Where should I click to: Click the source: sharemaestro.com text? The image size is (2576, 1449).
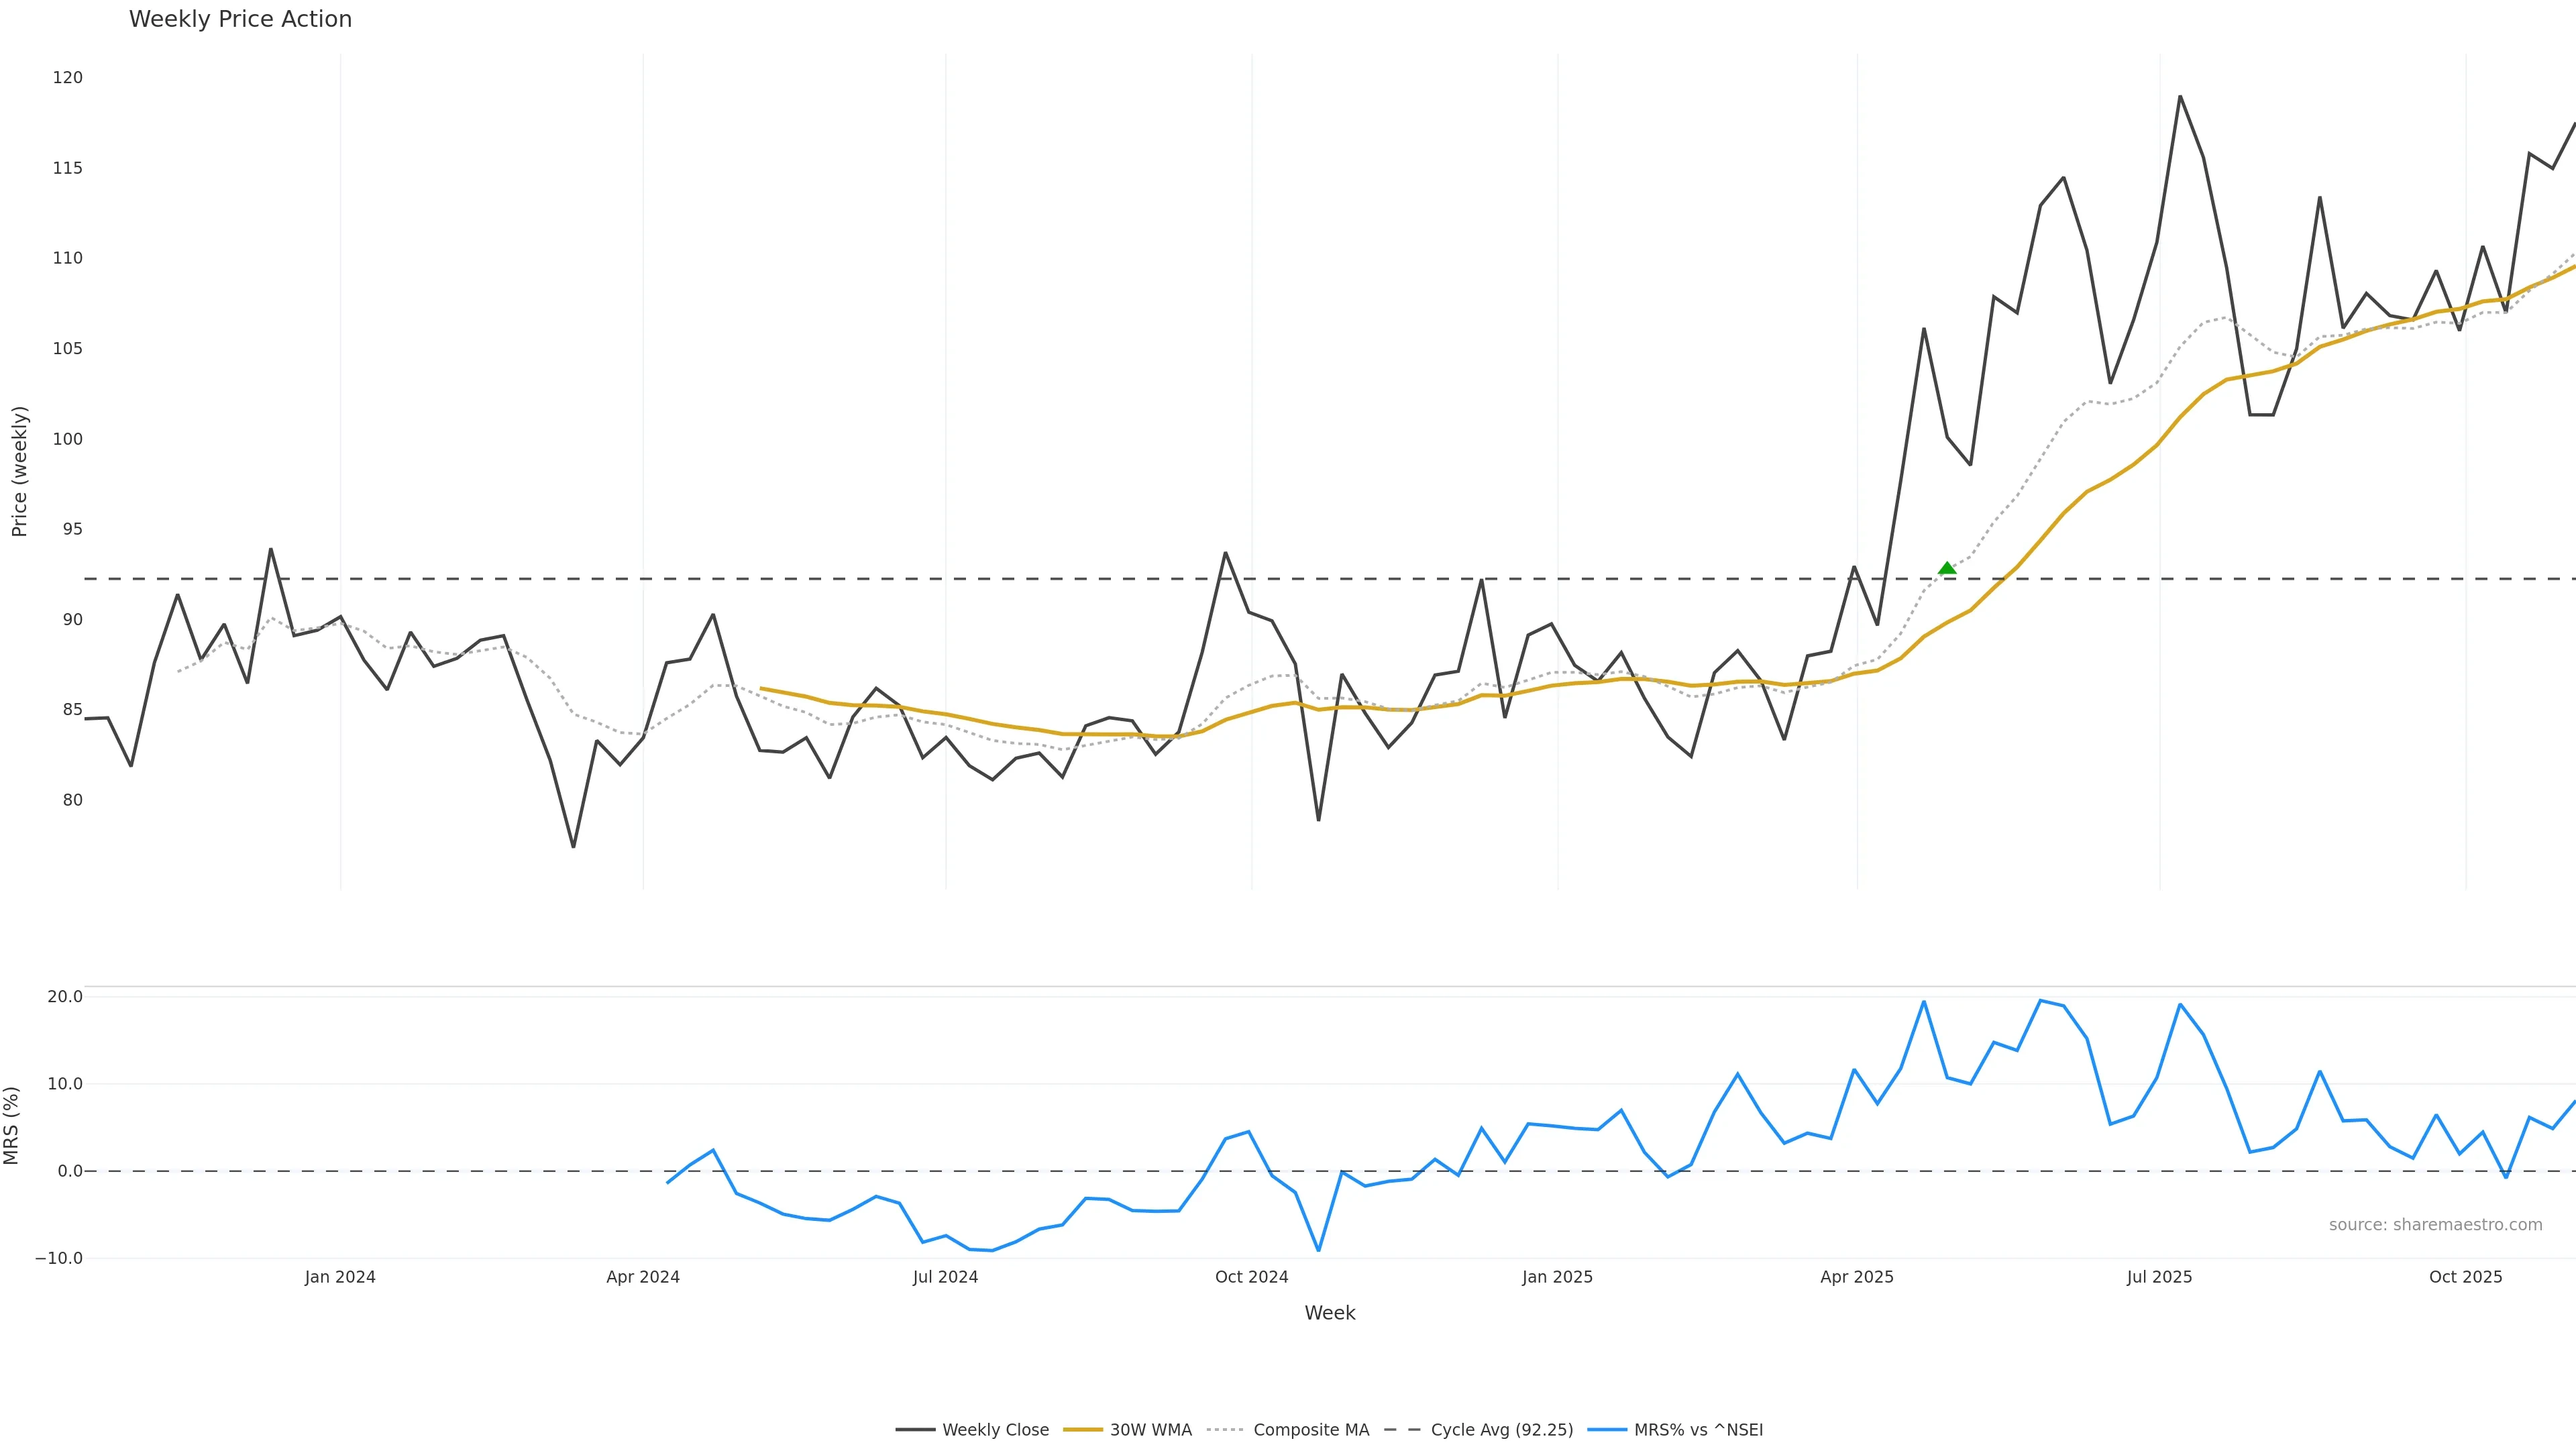[2435, 1225]
